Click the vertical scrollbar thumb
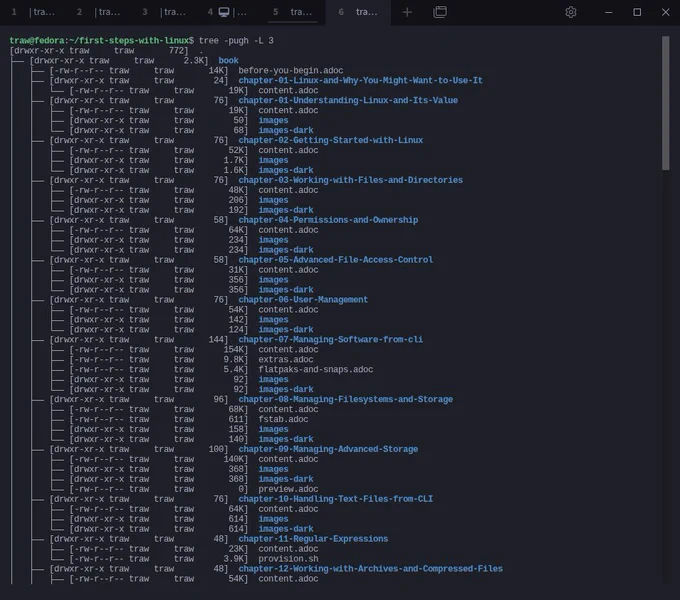 click(x=666, y=103)
